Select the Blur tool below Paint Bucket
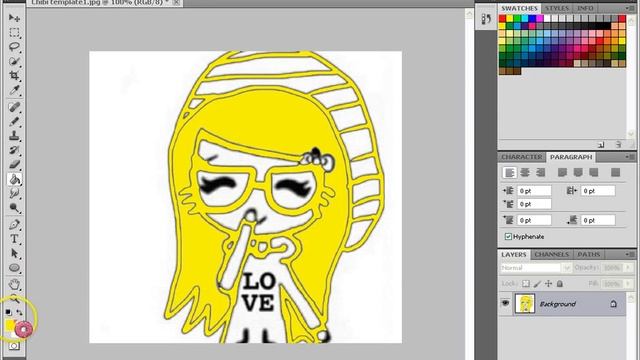The width and height of the screenshot is (640, 360). click(x=14, y=193)
